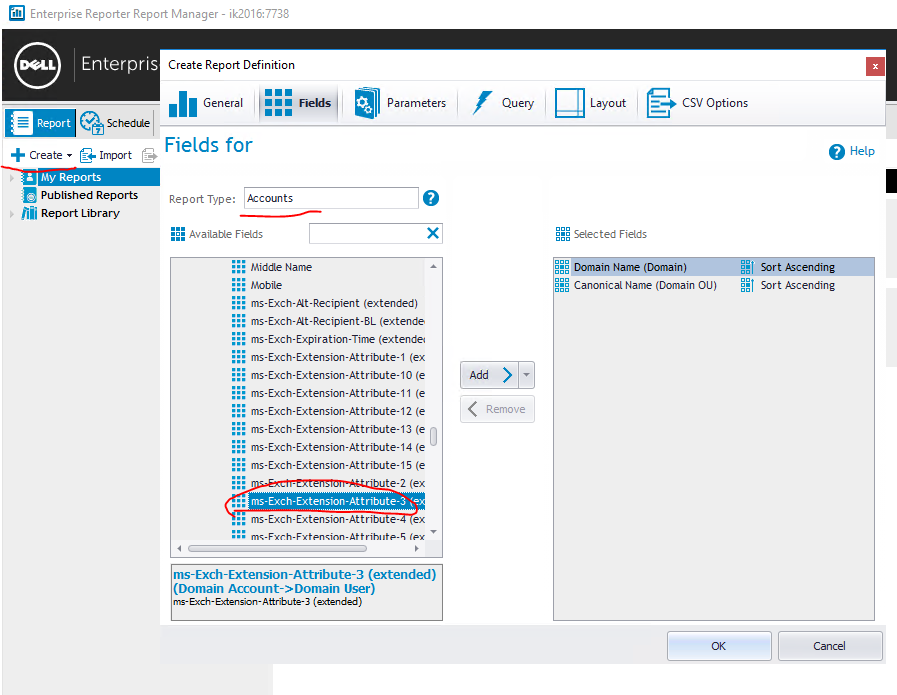Screen dimensions: 897x695
Task: Click the Fields grid icon in toolbar
Action: pos(279,103)
